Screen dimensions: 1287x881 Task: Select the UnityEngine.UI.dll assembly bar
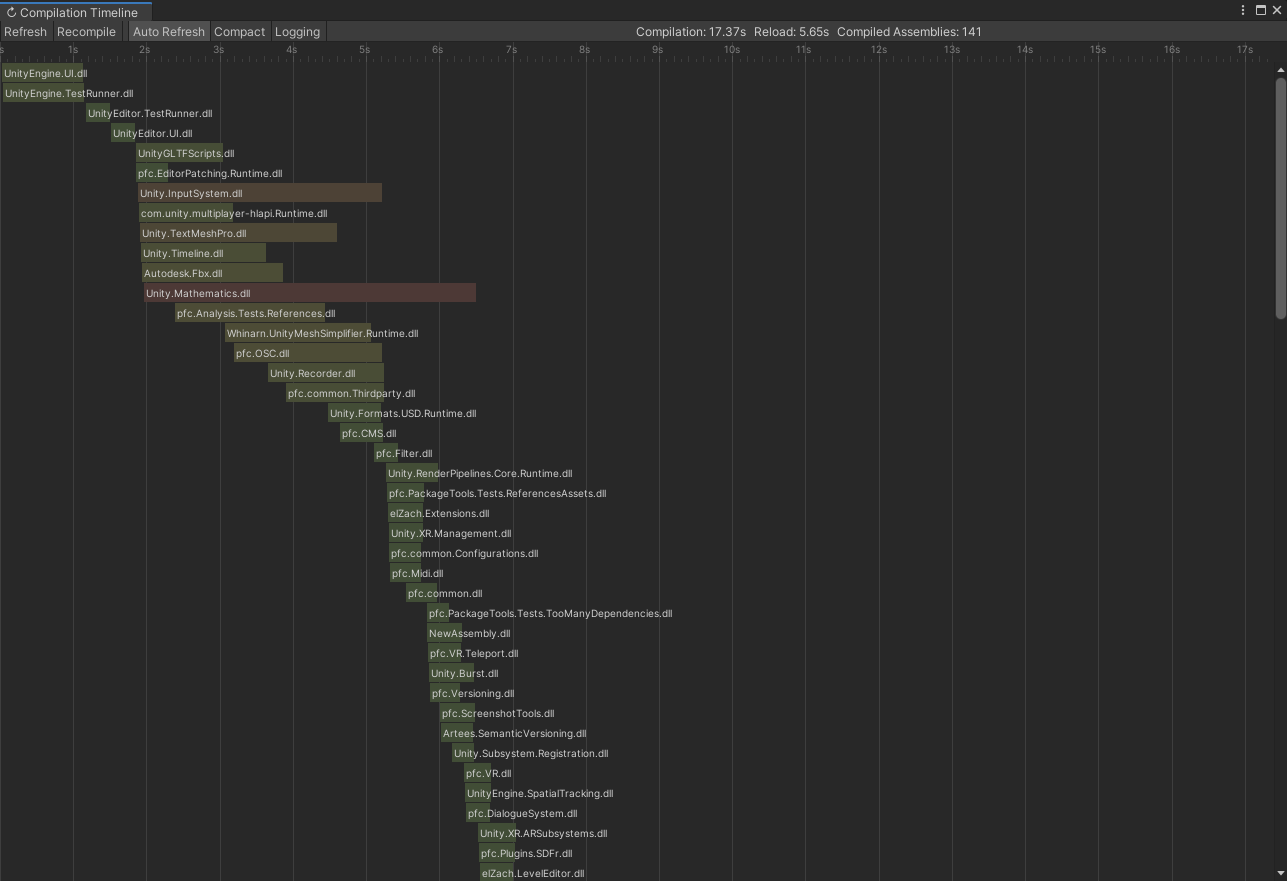42,73
